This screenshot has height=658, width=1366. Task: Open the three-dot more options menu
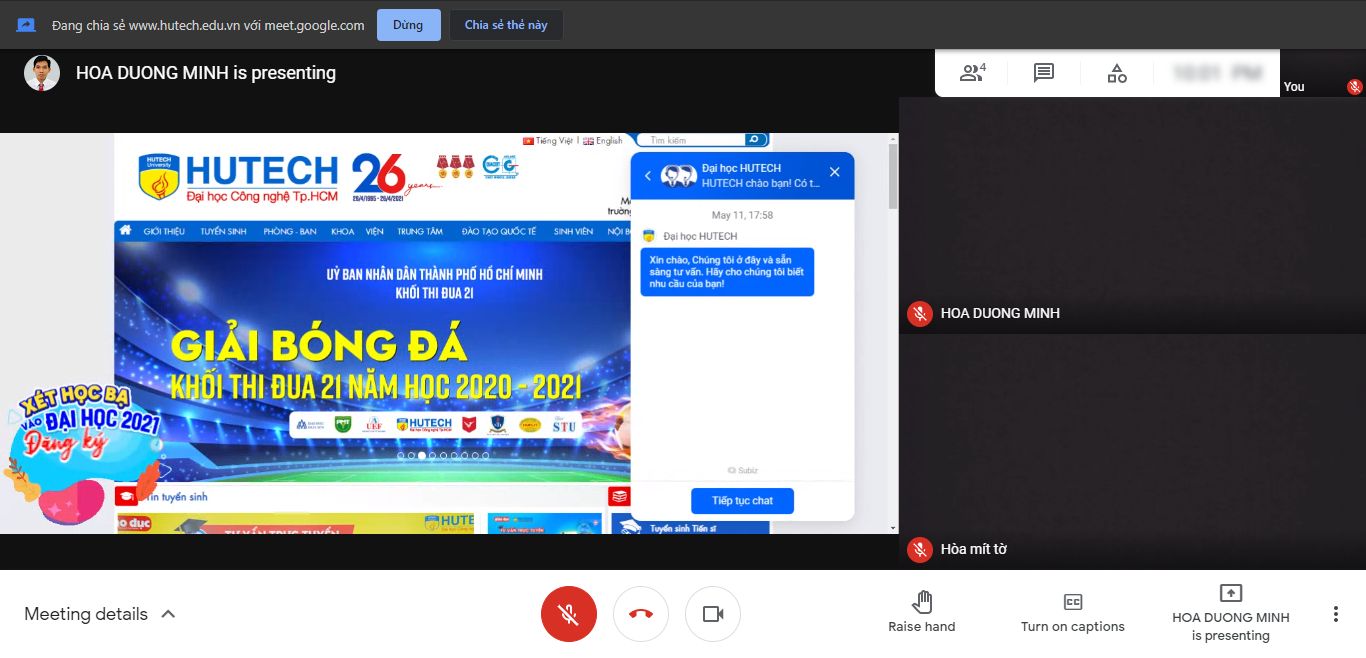(1335, 614)
